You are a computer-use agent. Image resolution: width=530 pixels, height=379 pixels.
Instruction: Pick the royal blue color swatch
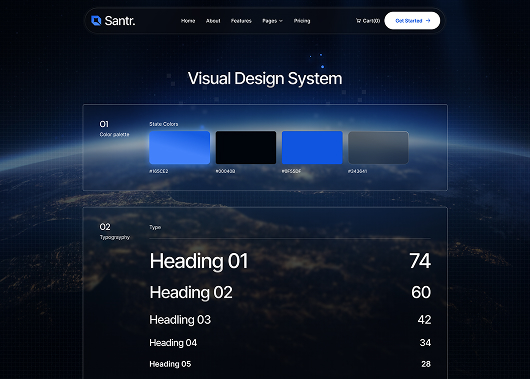click(312, 147)
